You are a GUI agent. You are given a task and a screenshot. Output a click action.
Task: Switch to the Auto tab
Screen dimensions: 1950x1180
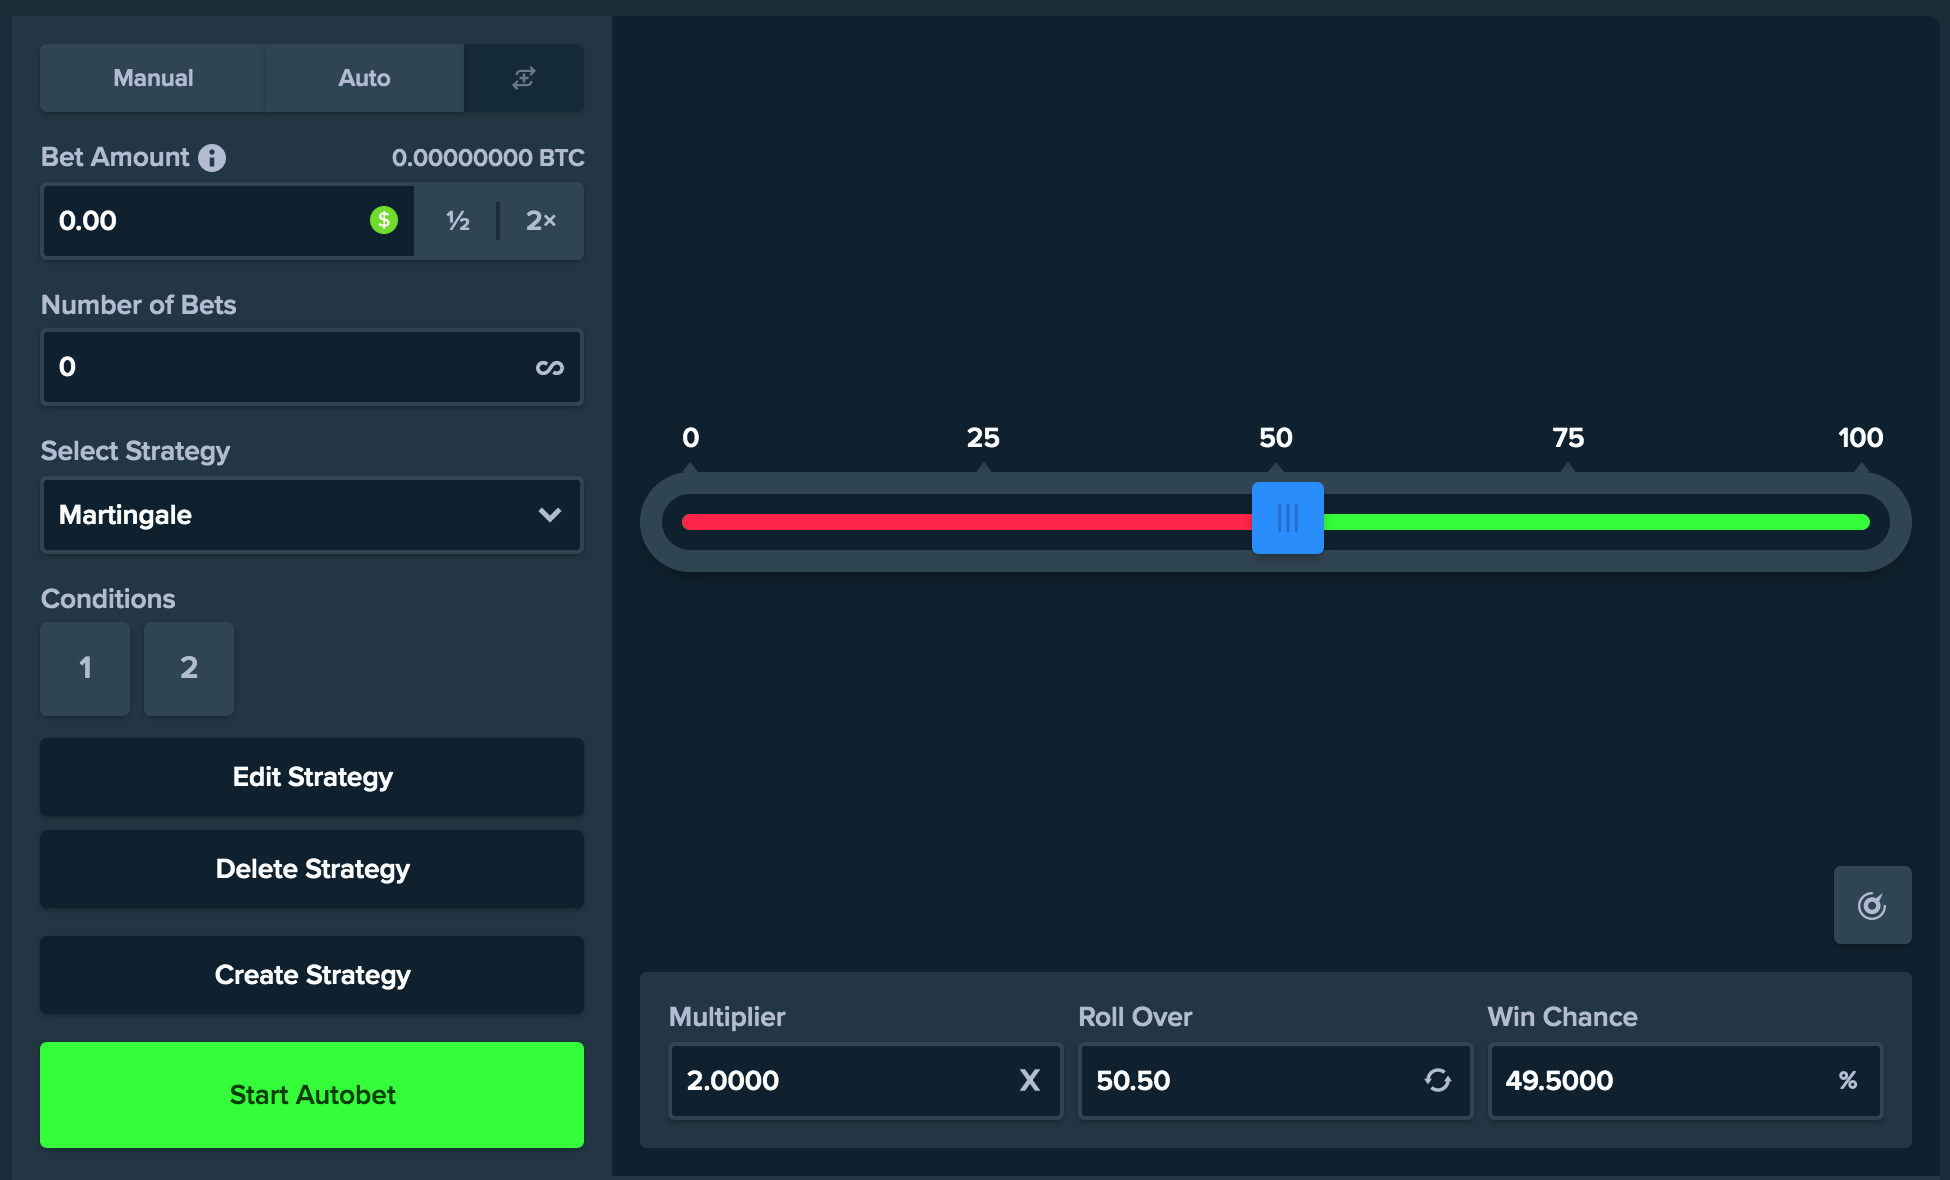pos(363,77)
